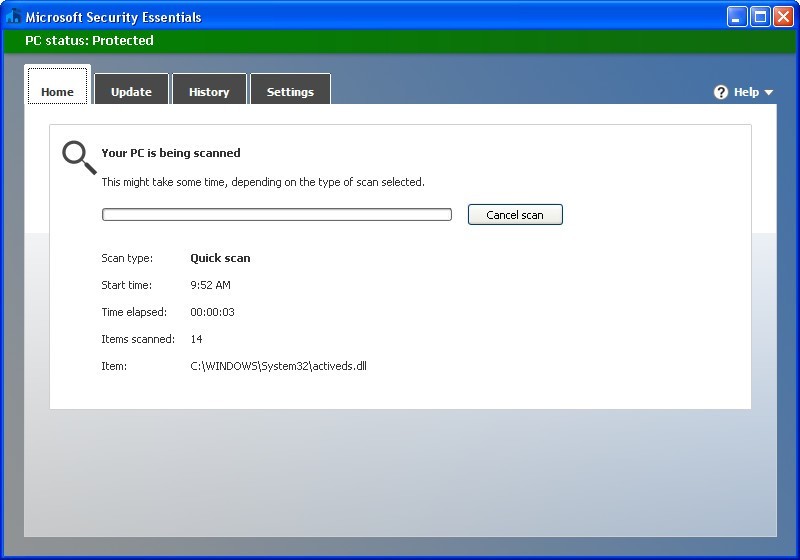Image resolution: width=800 pixels, height=560 pixels.
Task: Select the 'Quick scan' scan type text
Action: (220, 258)
